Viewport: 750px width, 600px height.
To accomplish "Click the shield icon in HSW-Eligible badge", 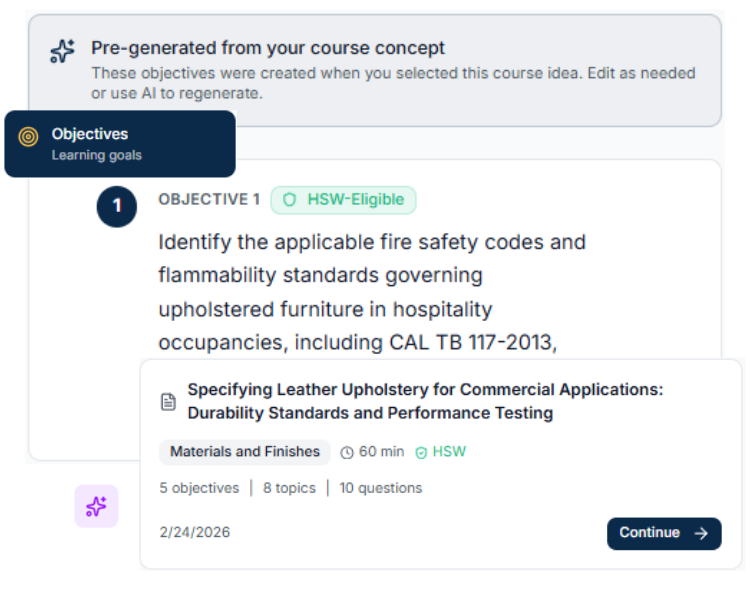I will [x=290, y=200].
